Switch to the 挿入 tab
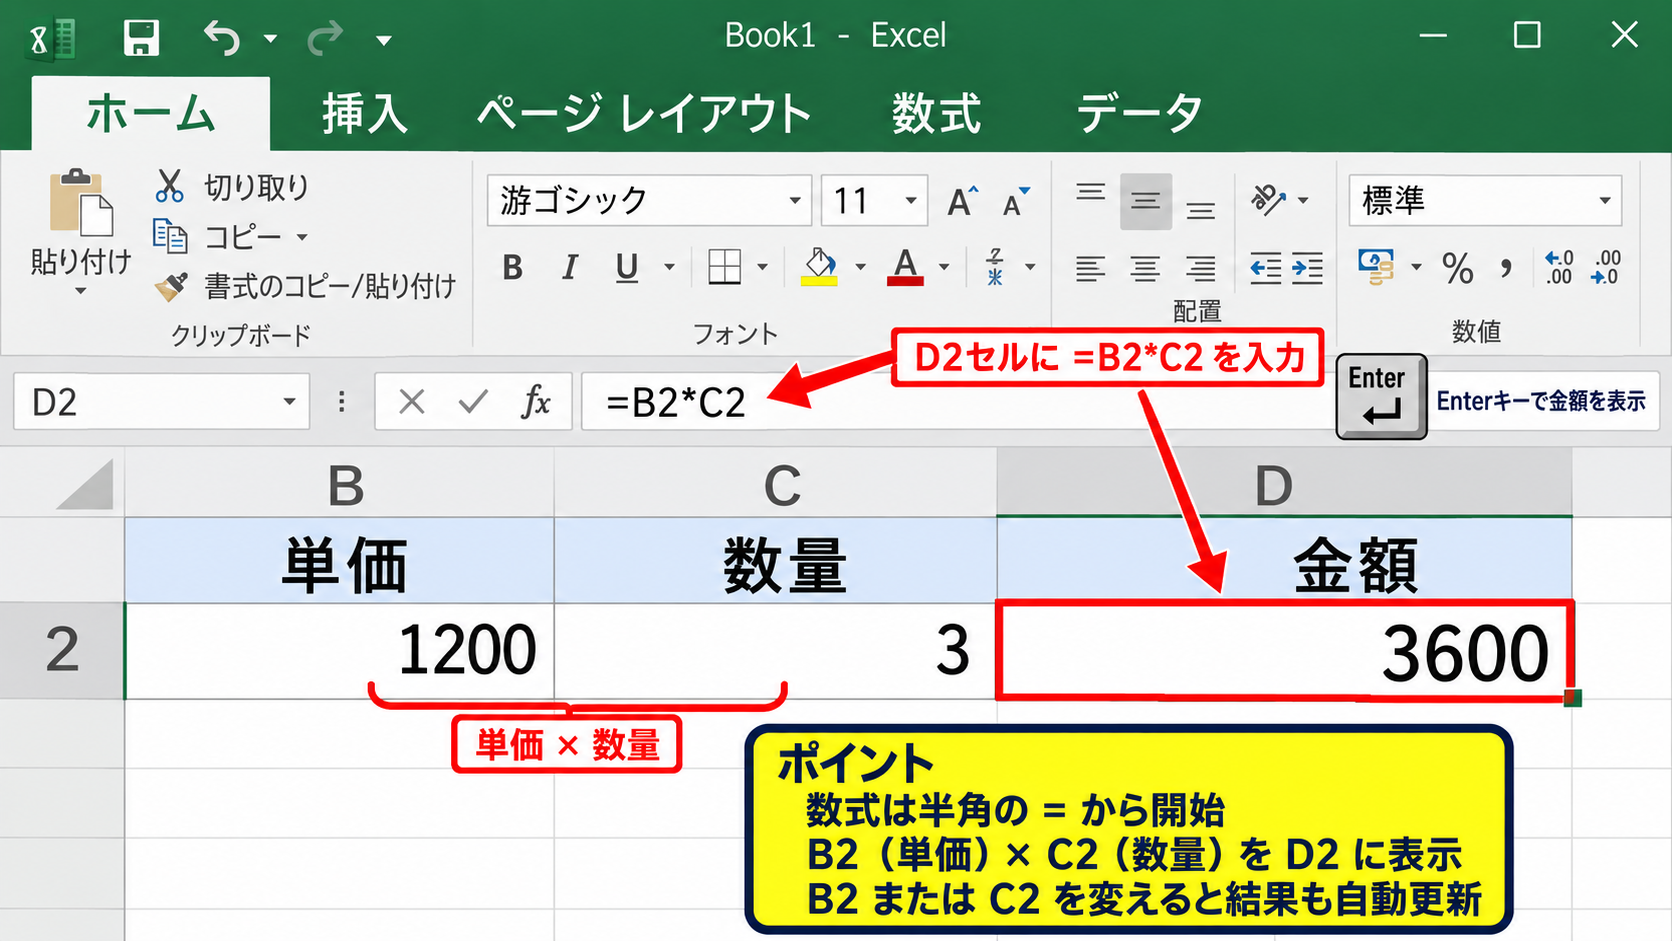 pyautogui.click(x=364, y=113)
